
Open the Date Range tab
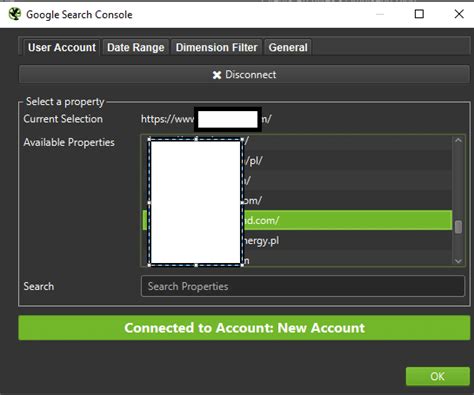[x=136, y=47]
